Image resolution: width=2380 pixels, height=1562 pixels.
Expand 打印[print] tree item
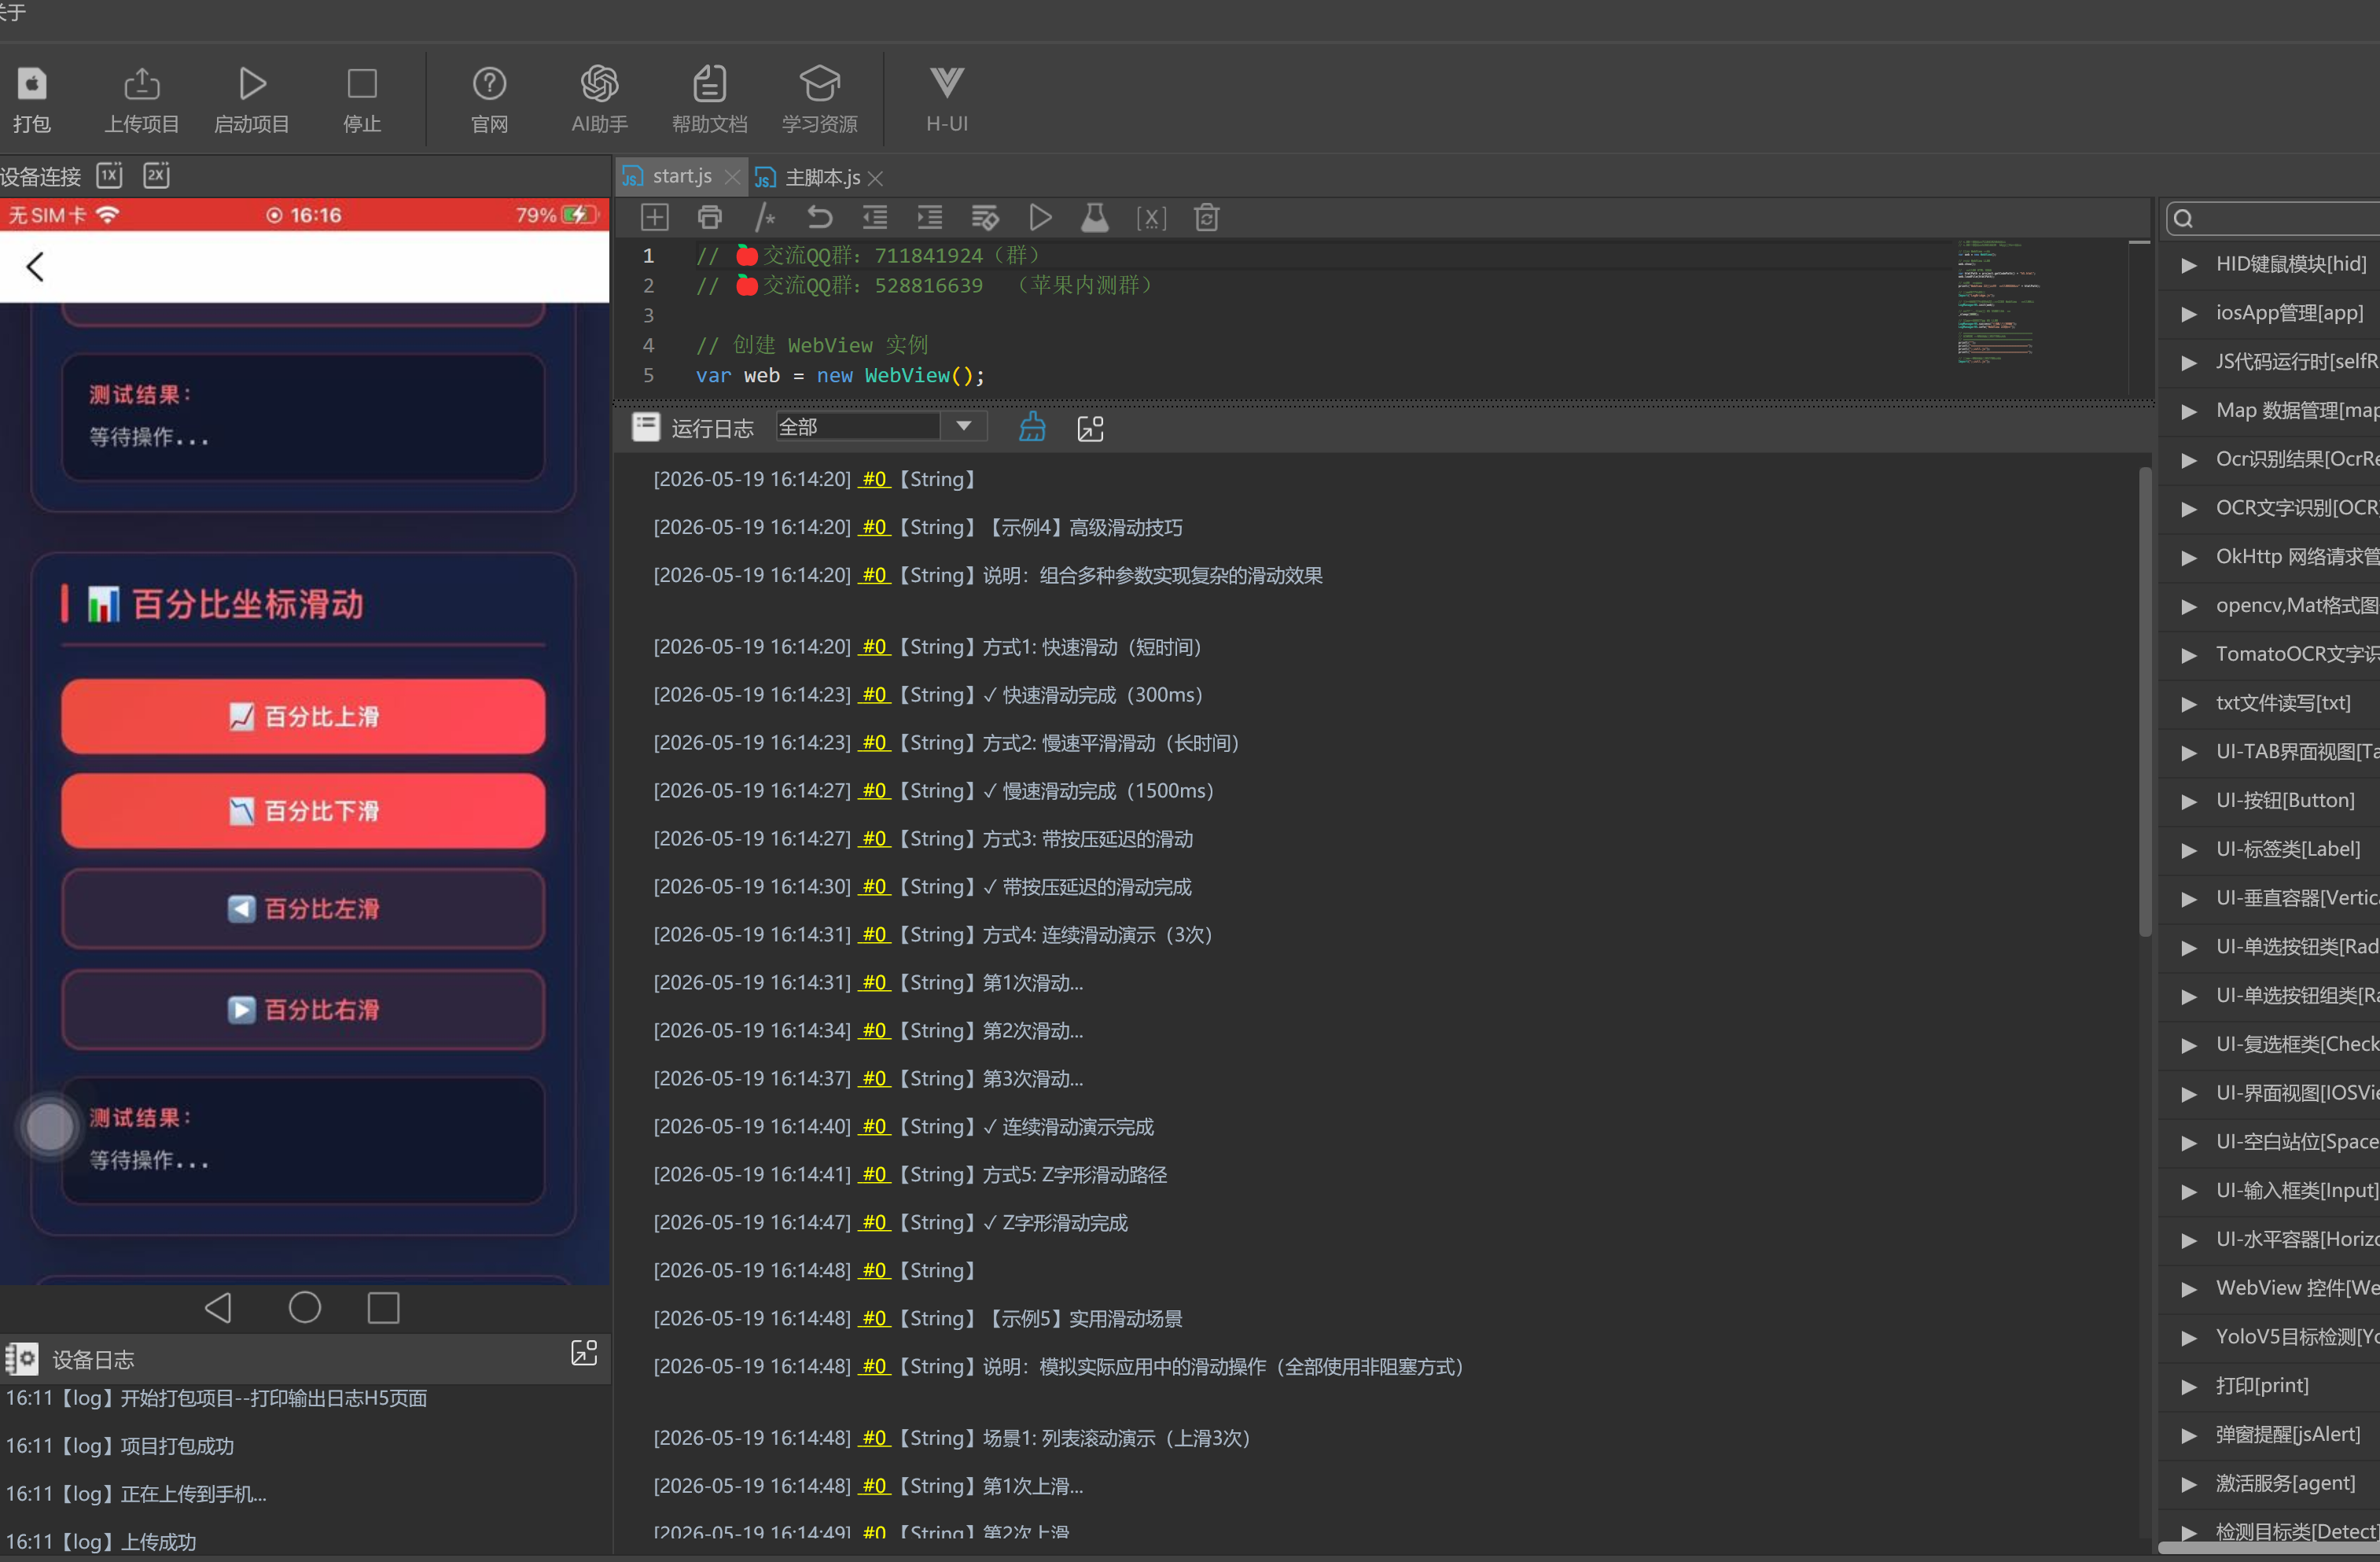tap(2189, 1386)
